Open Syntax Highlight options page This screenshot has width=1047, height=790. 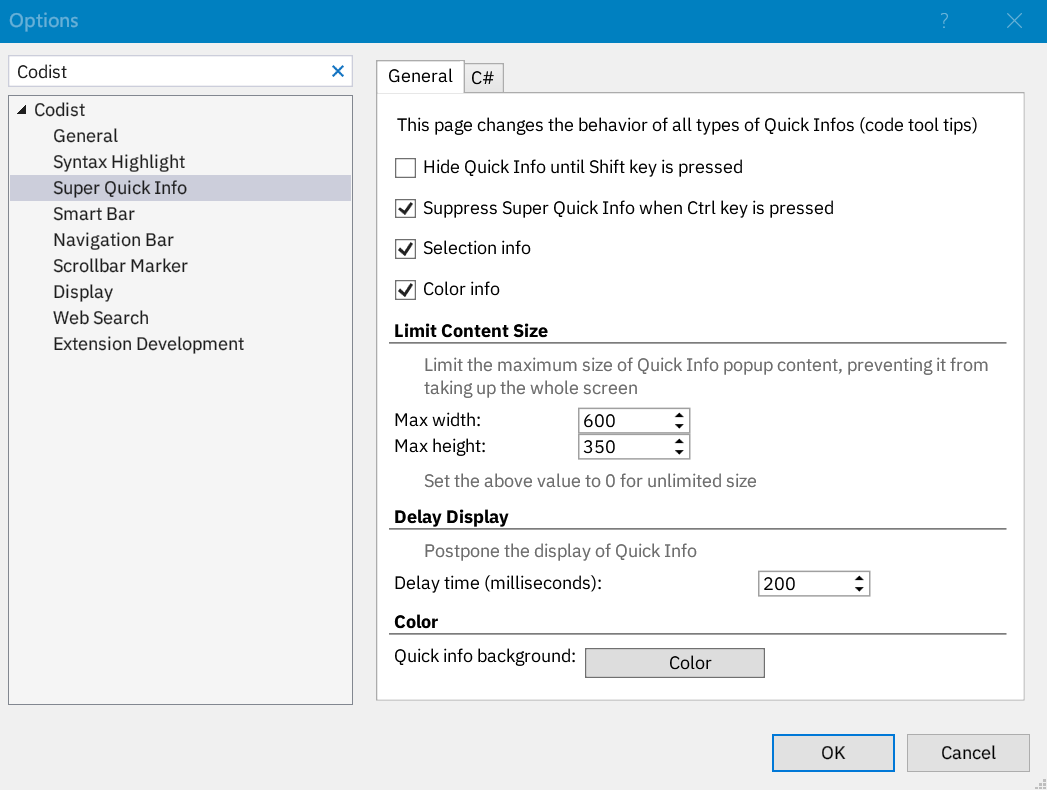pyautogui.click(x=119, y=162)
